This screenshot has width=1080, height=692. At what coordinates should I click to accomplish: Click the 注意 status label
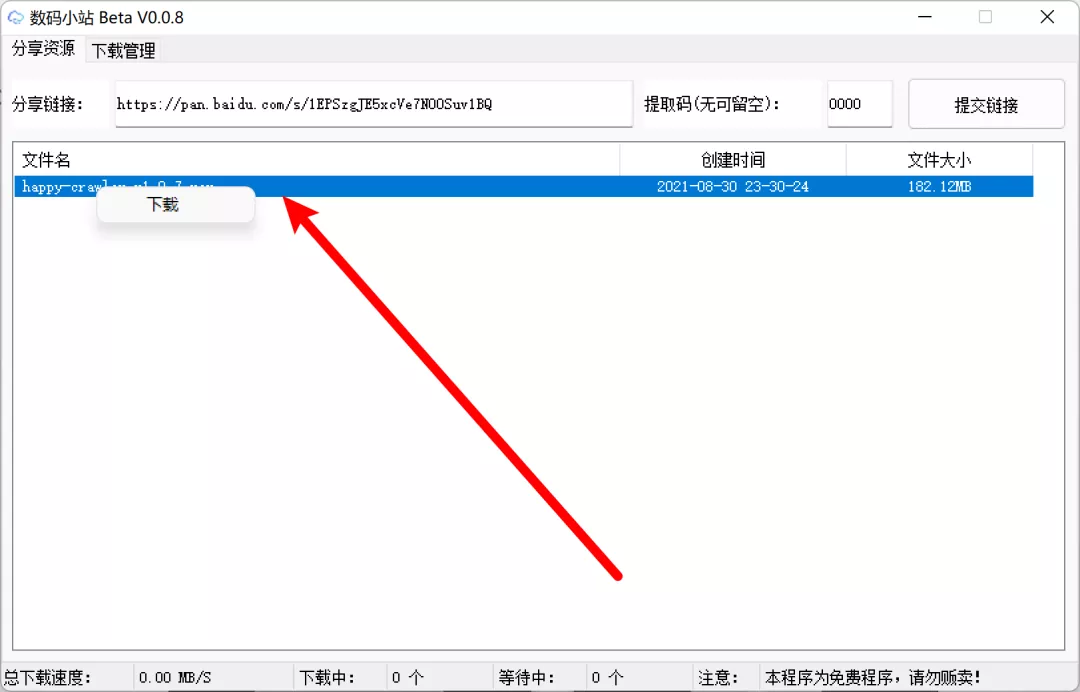point(718,678)
